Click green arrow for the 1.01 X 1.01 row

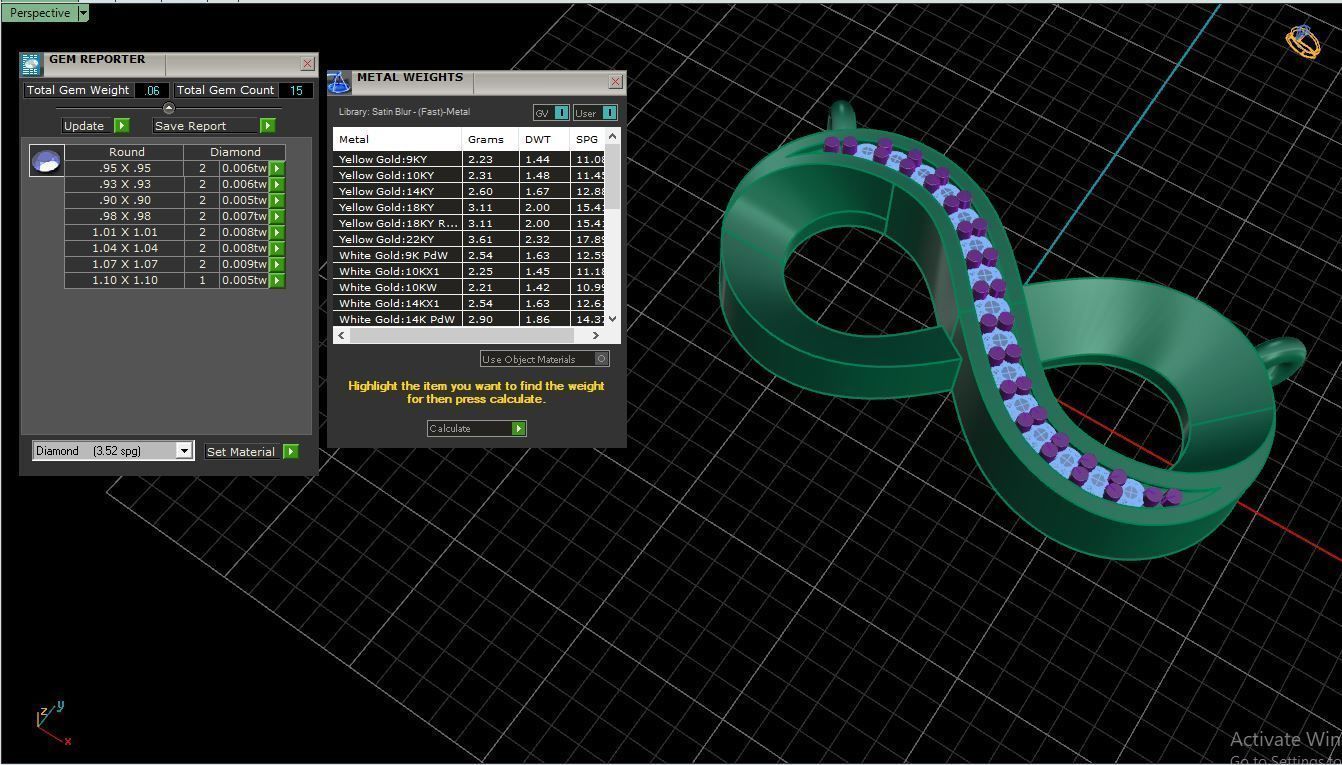click(x=277, y=232)
